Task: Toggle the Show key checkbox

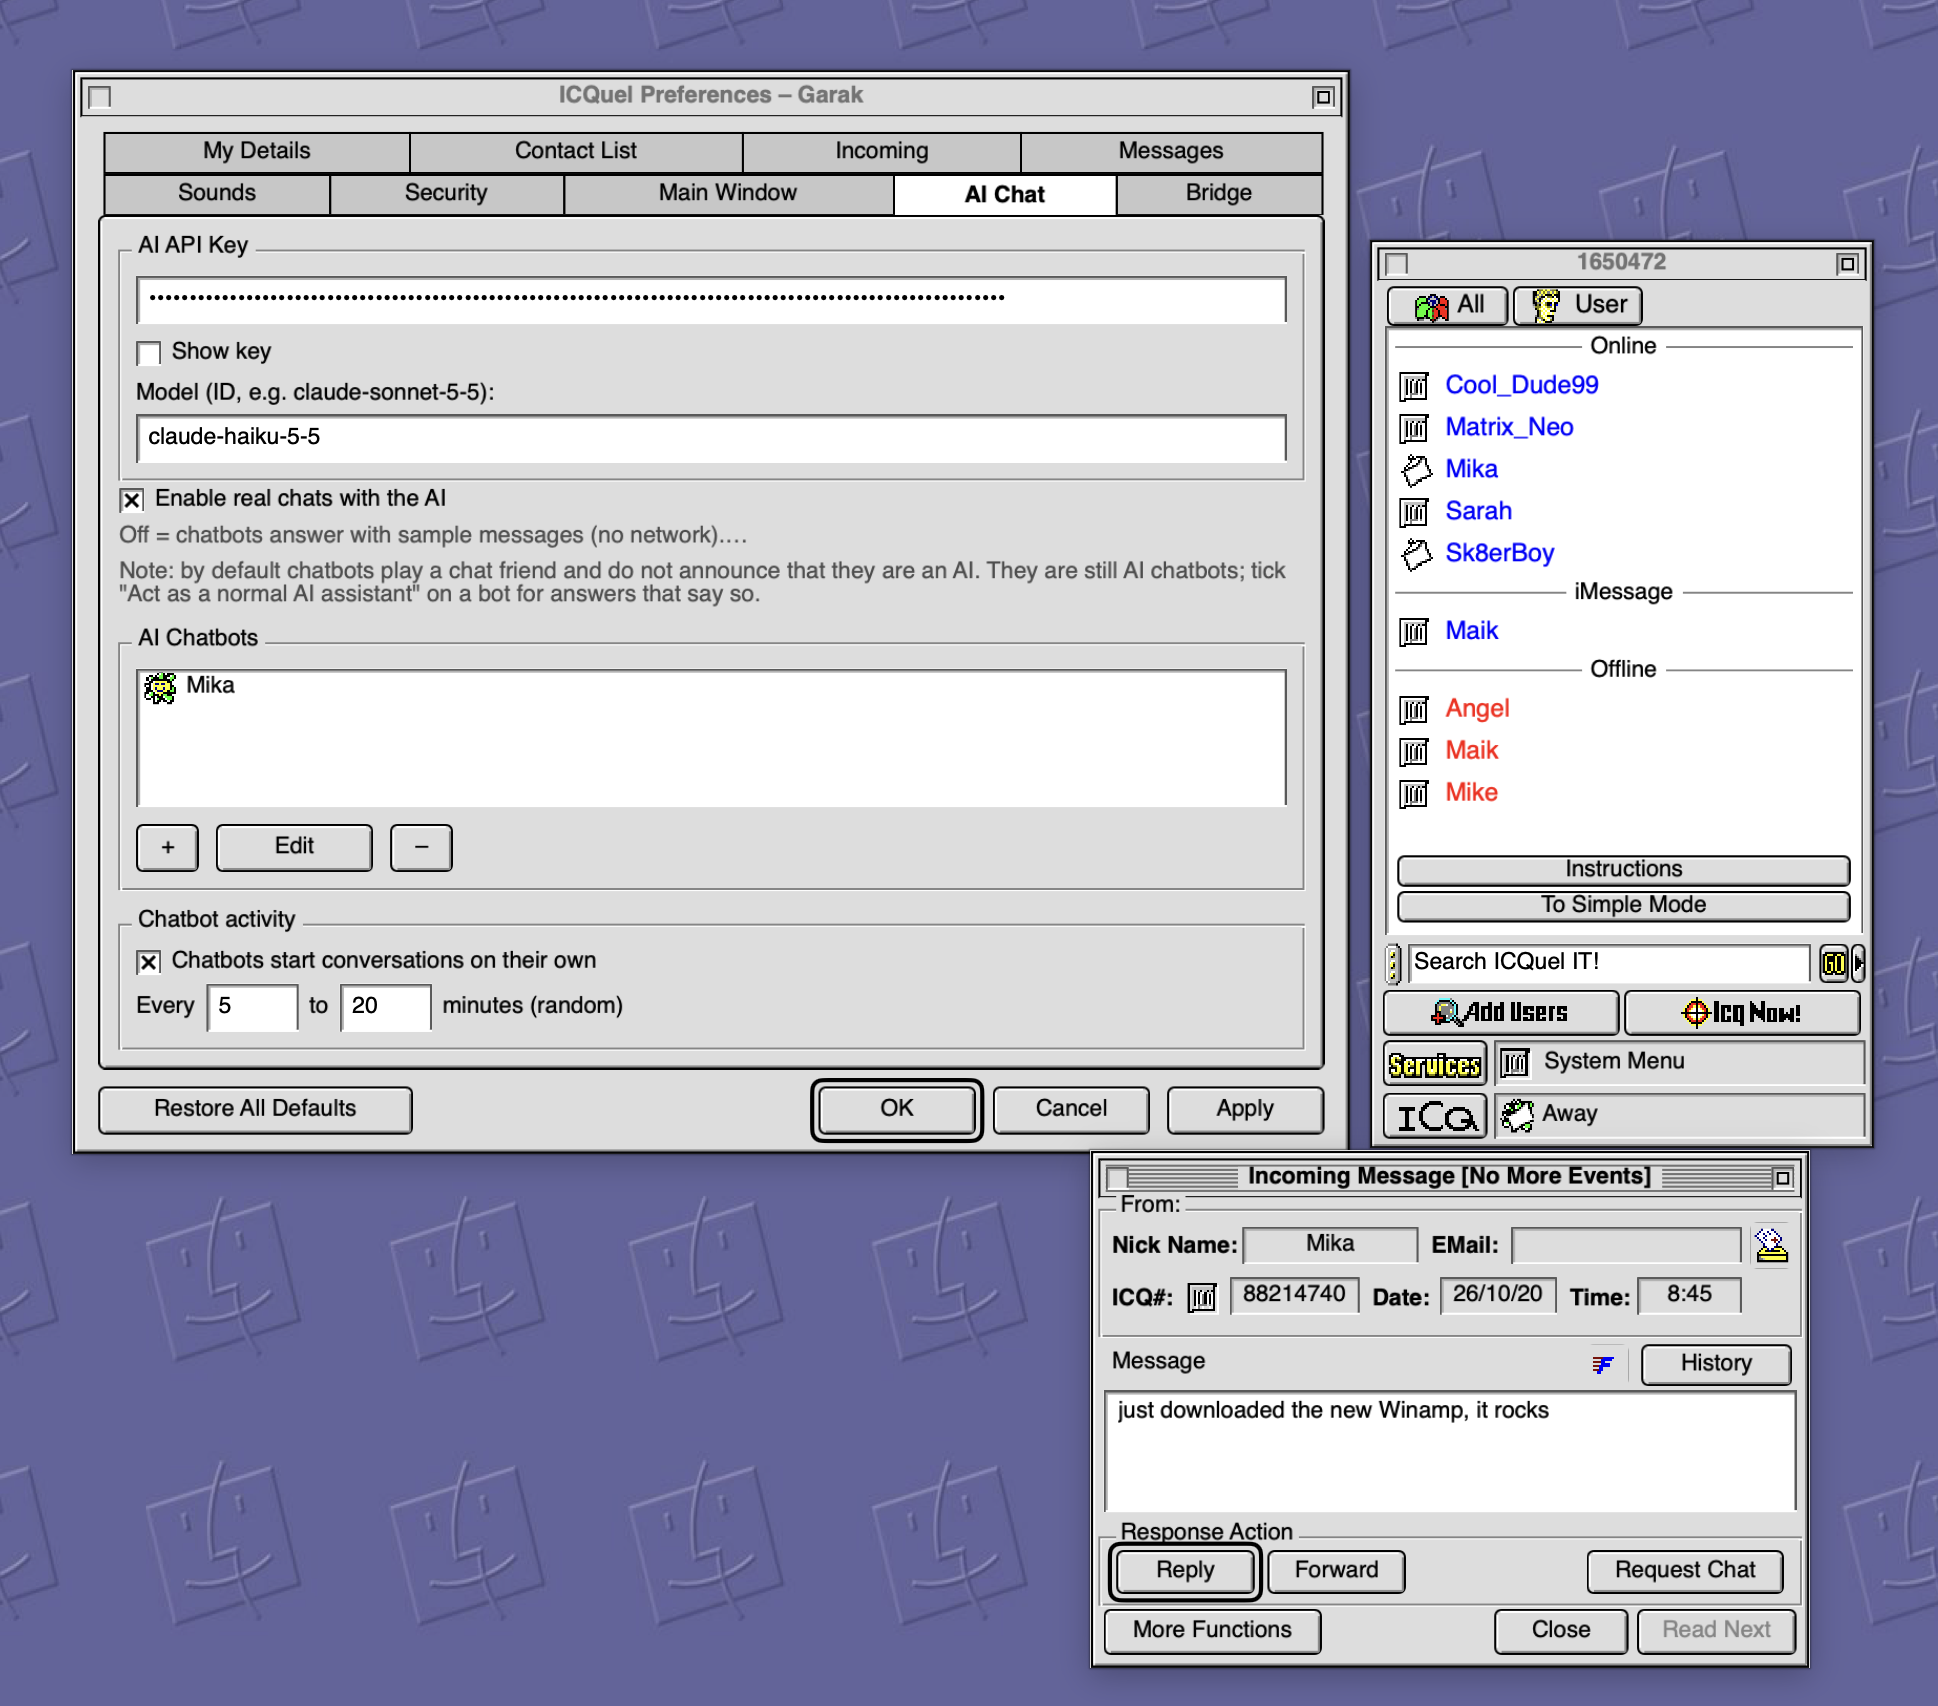Action: 149,353
